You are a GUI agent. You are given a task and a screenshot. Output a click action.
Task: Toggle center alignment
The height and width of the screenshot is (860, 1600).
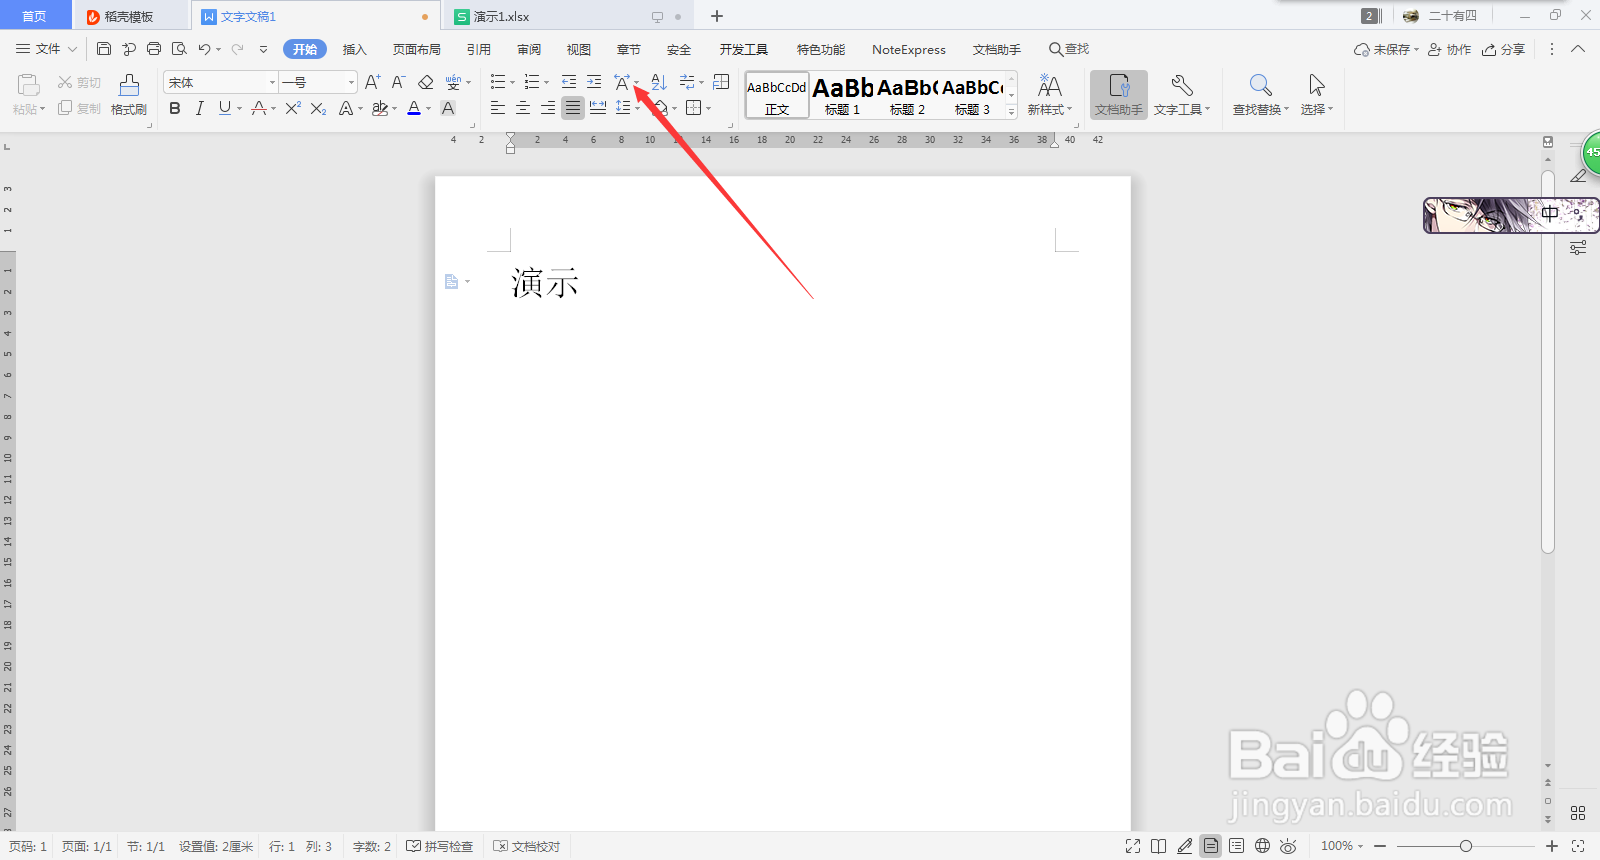pyautogui.click(x=523, y=108)
